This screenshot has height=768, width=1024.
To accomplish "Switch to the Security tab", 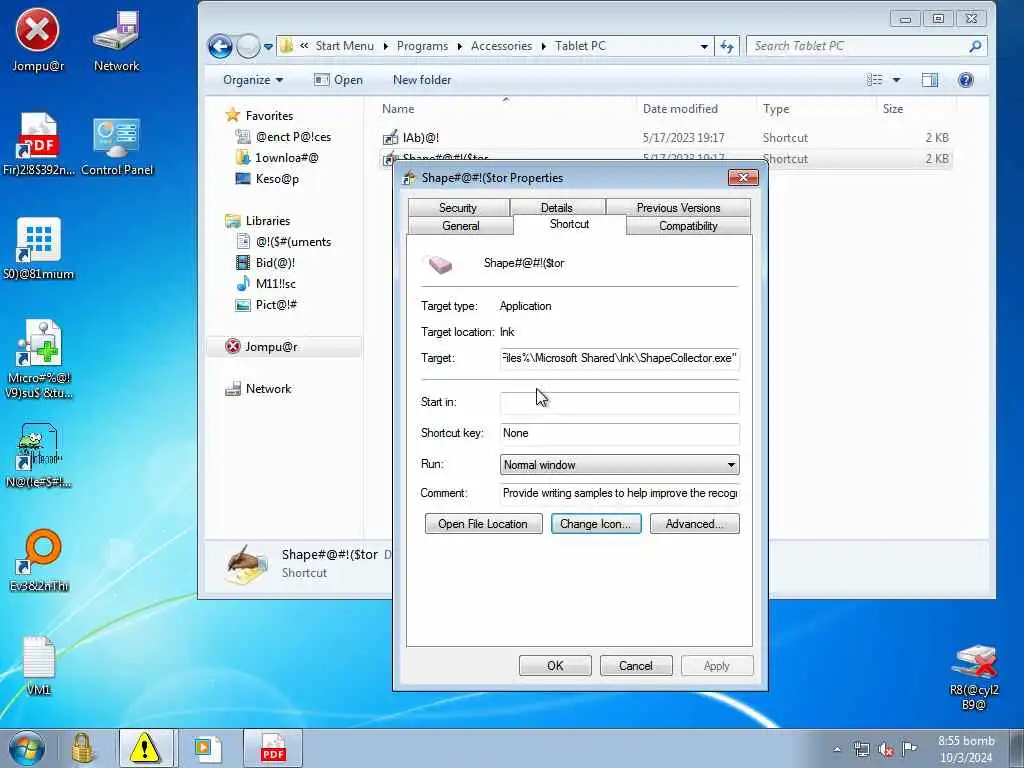I will point(458,208).
